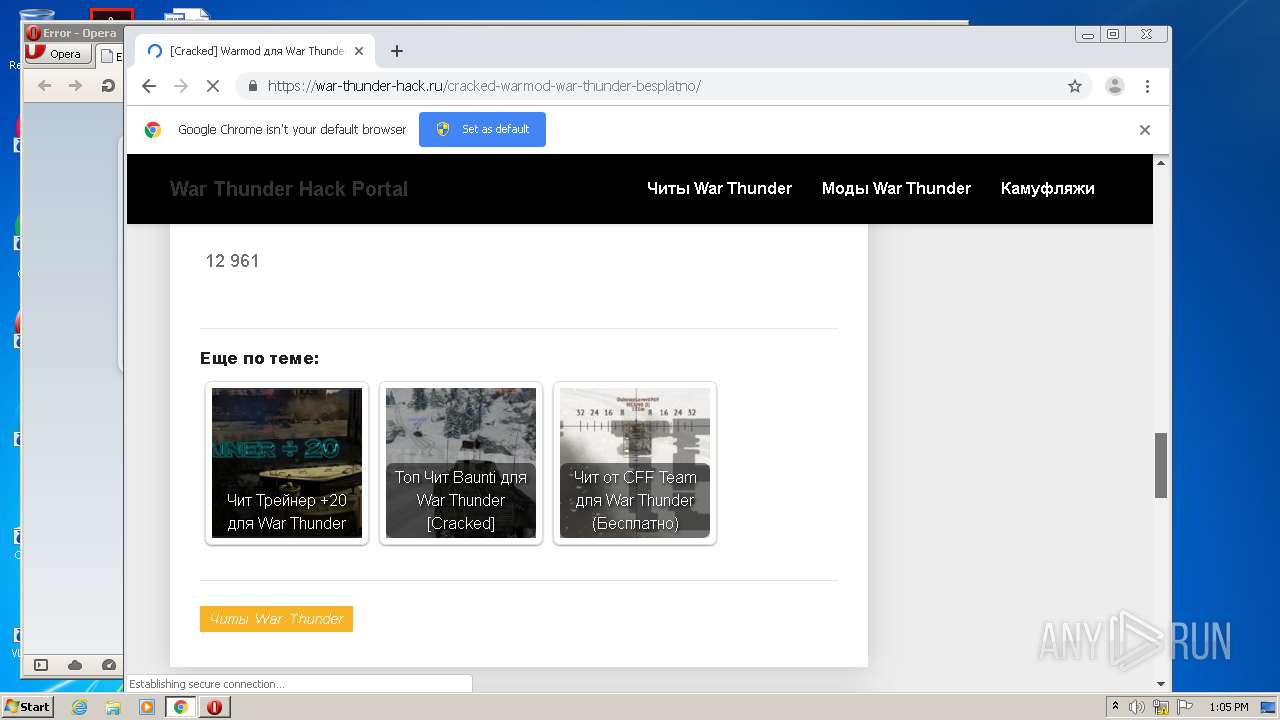Viewport: 1280px width, 720px height.
Task: Open a new Chrome tab
Action: [x=397, y=51]
